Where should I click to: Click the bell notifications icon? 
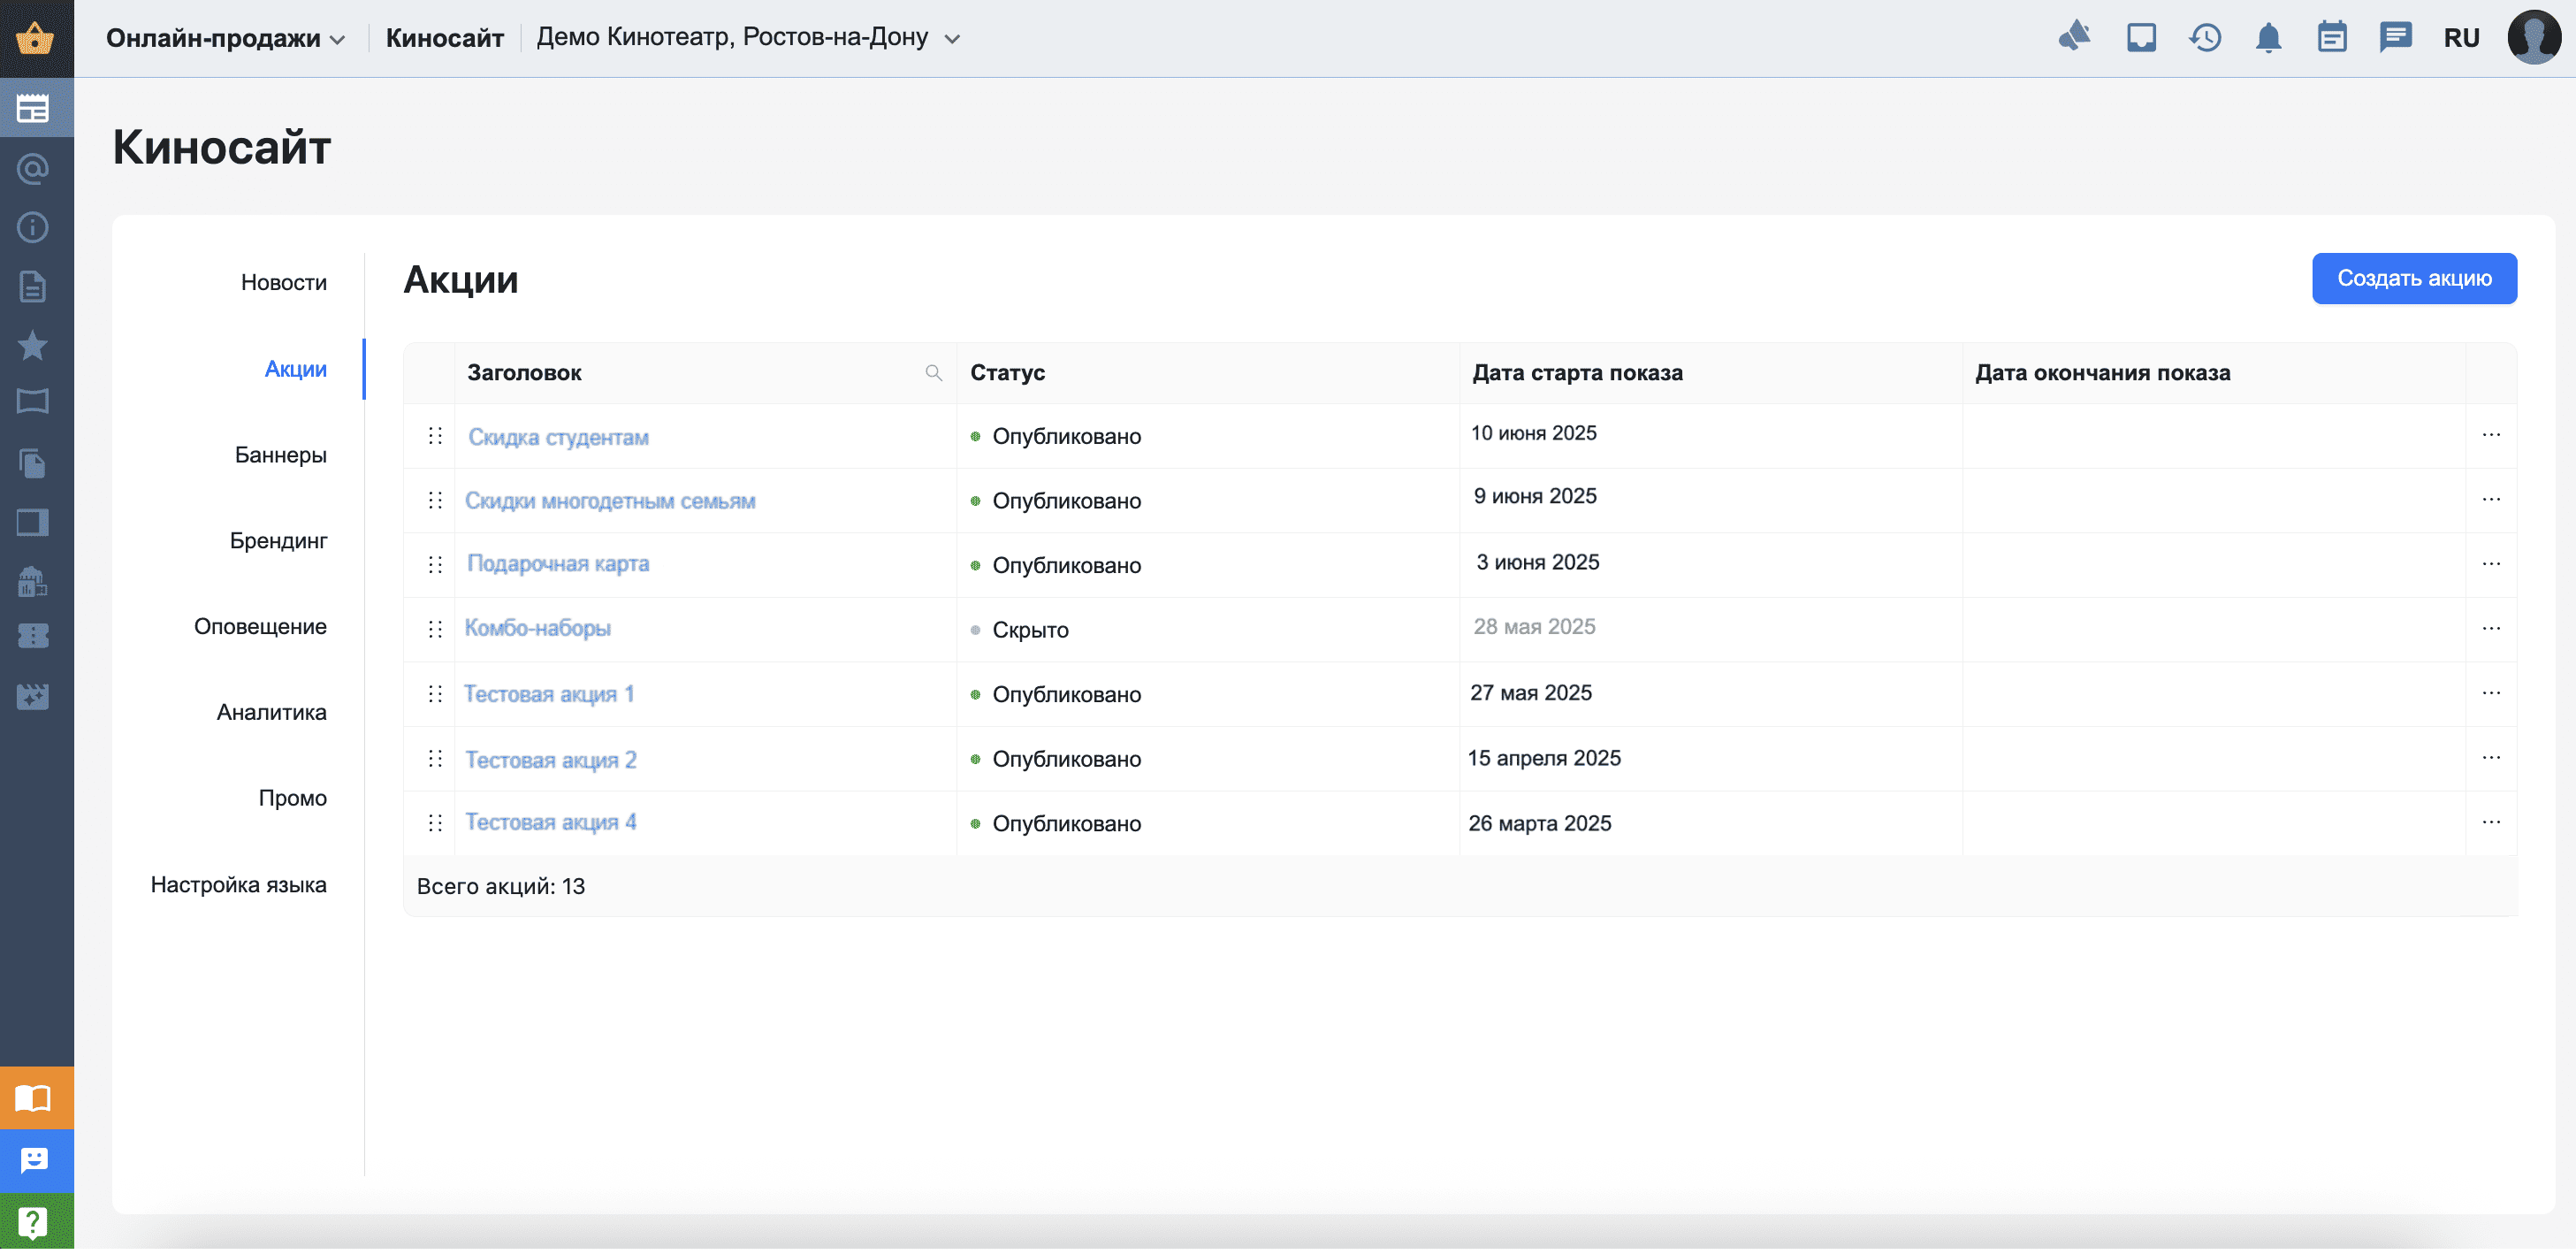pos(2268,38)
